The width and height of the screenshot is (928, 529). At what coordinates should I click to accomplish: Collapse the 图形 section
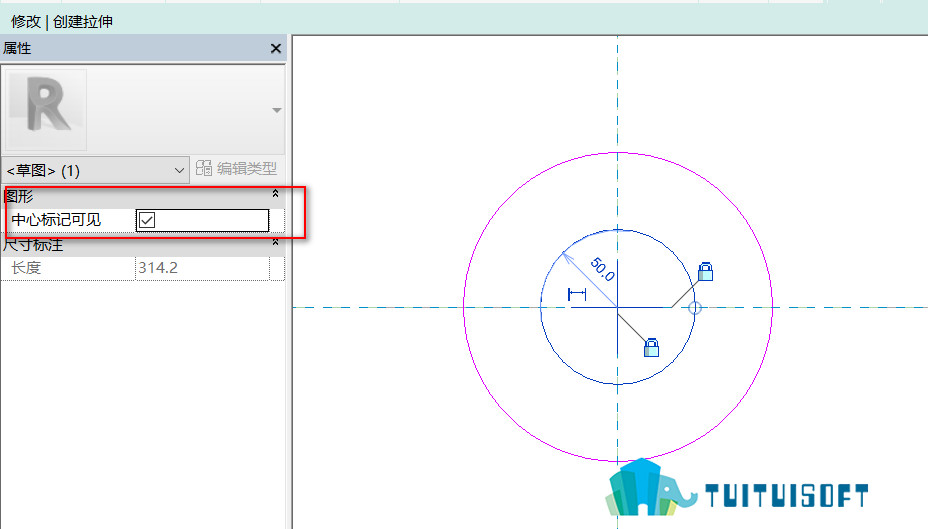pos(275,194)
